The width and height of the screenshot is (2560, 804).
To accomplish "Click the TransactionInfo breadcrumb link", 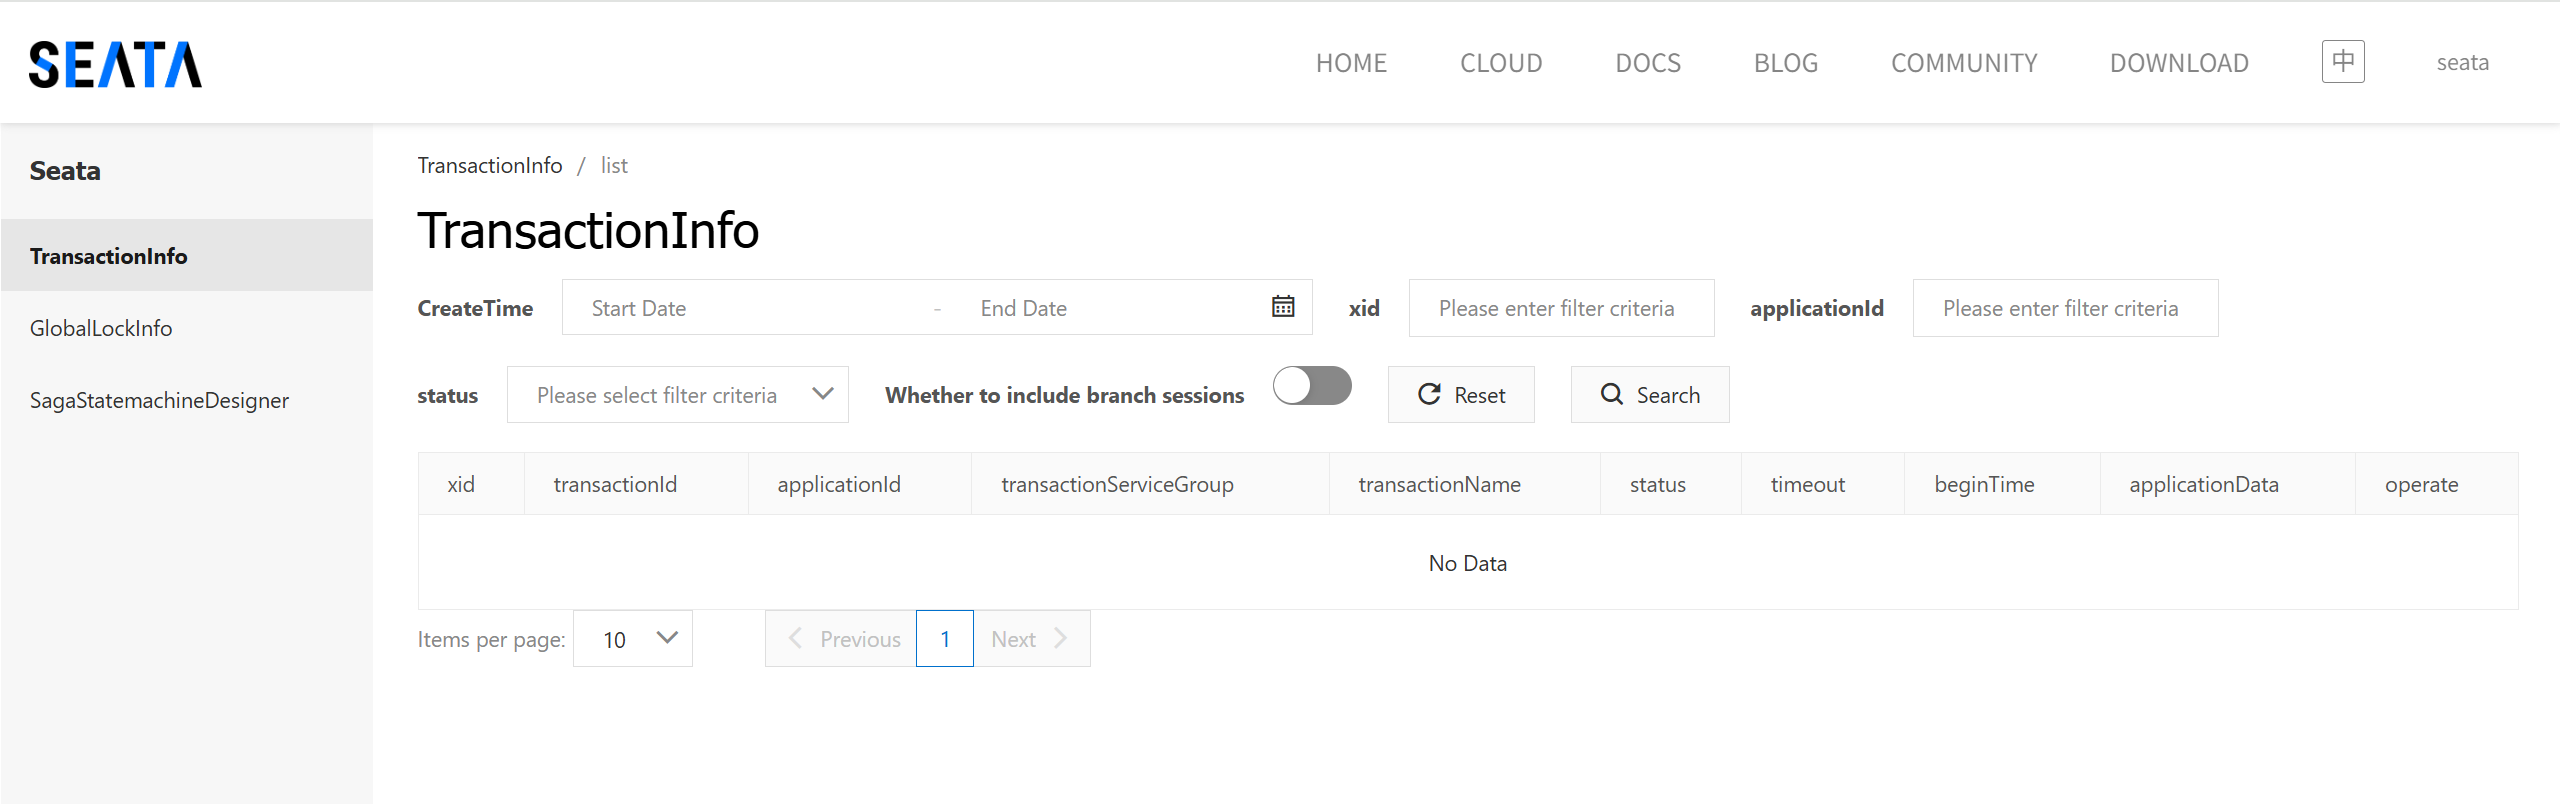I will click(490, 166).
